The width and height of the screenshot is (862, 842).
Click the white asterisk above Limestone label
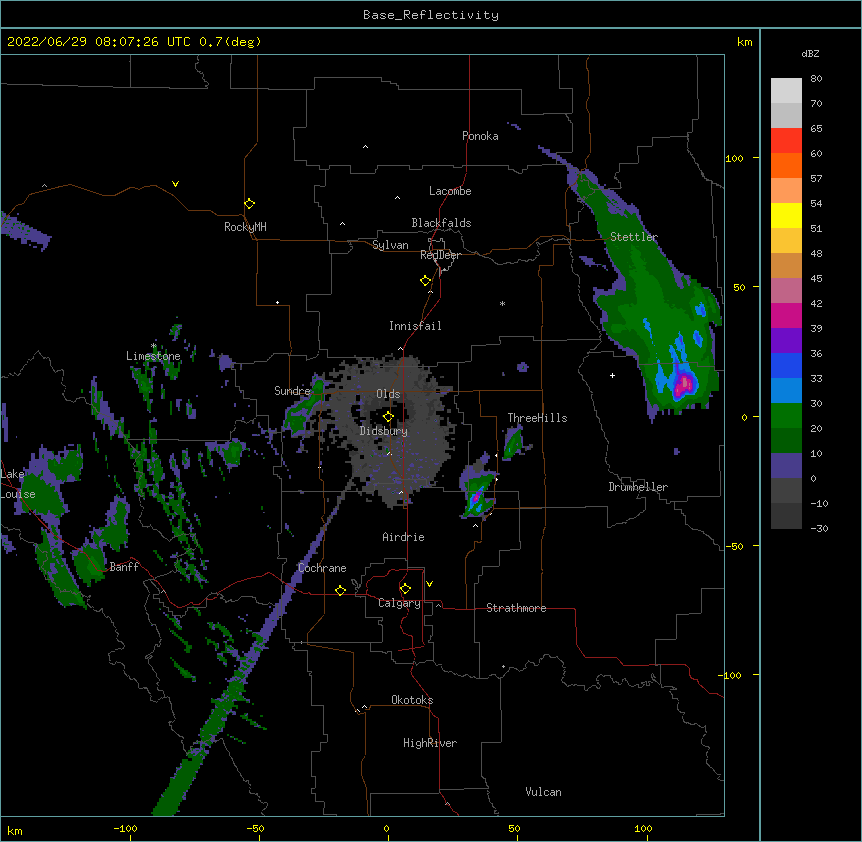coord(154,346)
